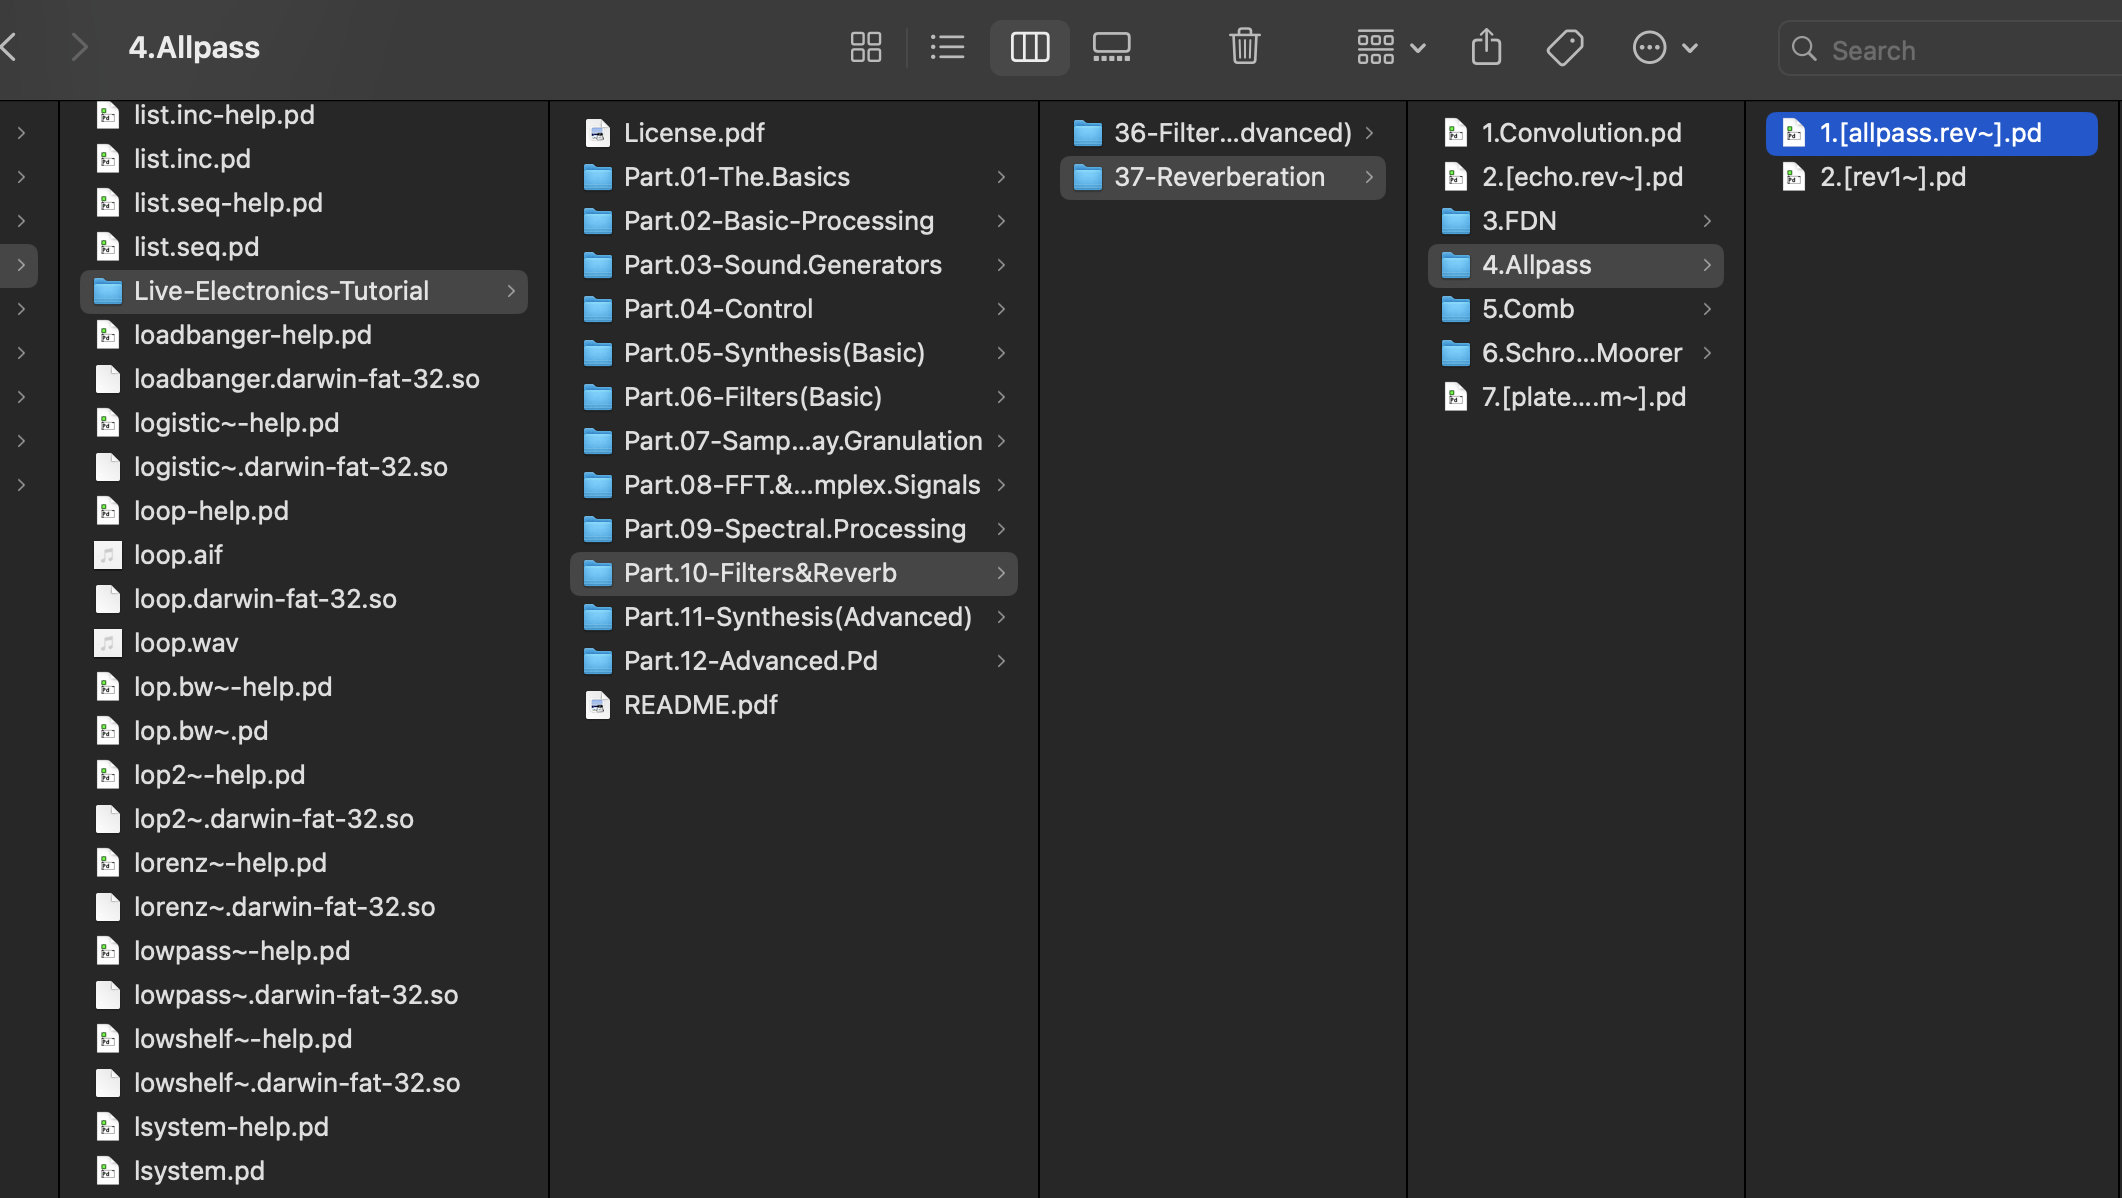Screen dimensions: 2122x1198
Task: Open README.pdf
Action: click(700, 705)
